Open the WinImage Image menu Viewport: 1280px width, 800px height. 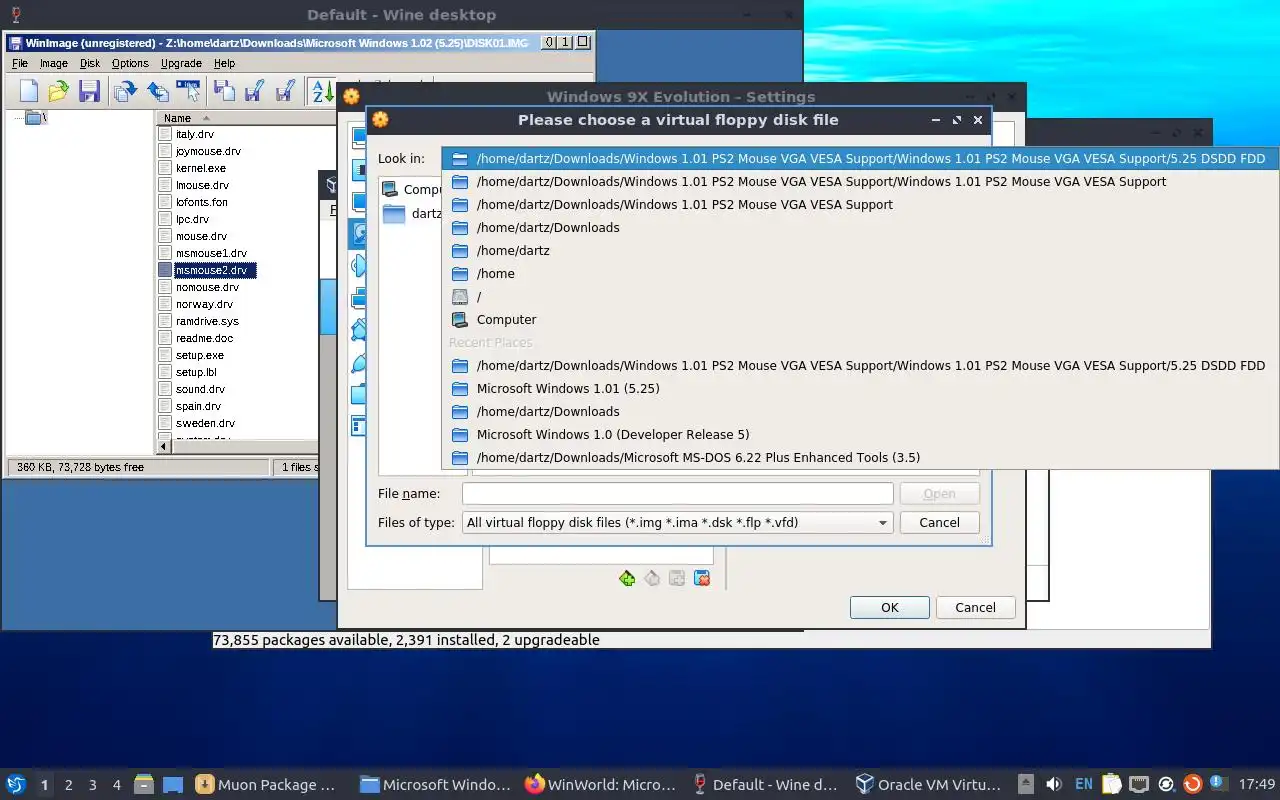point(54,63)
